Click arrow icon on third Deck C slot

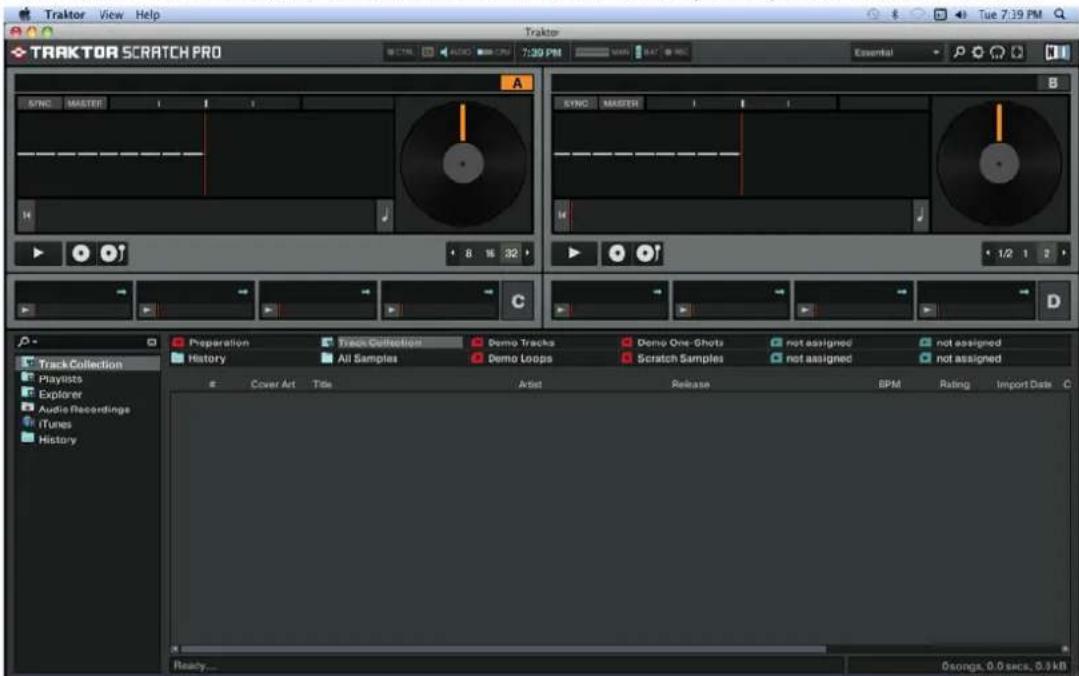pyautogui.click(x=365, y=292)
